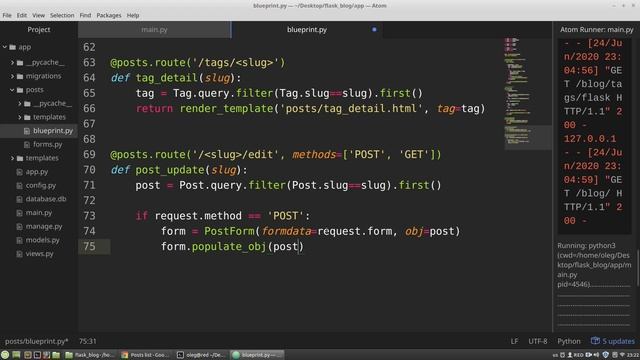Switch to the blueprint.py editor tab
Screen dimensions: 640x360
click(307, 29)
